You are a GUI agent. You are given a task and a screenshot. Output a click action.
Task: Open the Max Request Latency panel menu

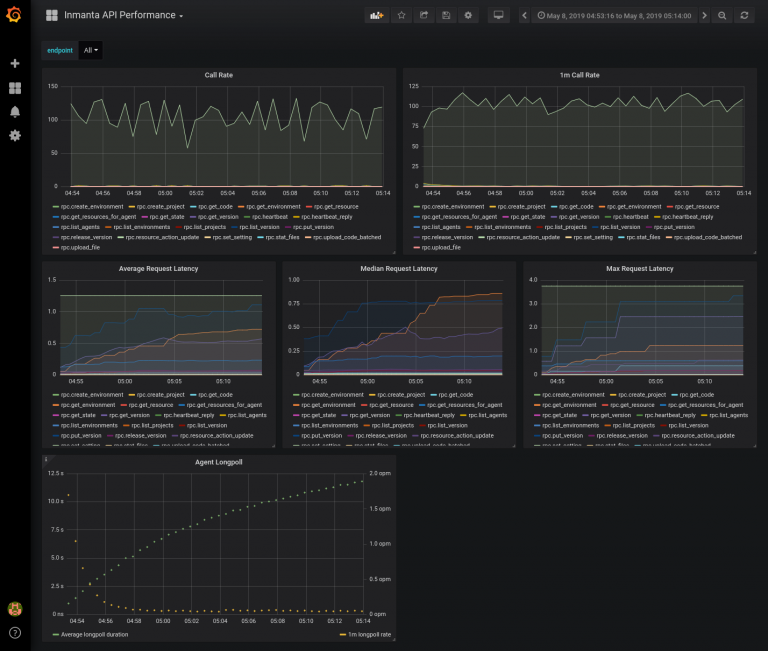point(640,268)
